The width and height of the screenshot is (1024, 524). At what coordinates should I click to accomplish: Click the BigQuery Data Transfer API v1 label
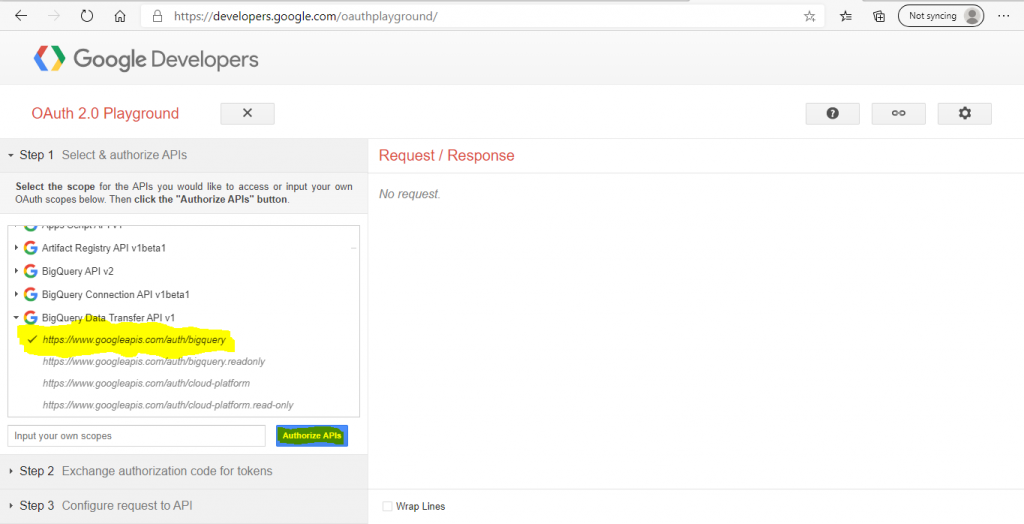(x=108, y=318)
